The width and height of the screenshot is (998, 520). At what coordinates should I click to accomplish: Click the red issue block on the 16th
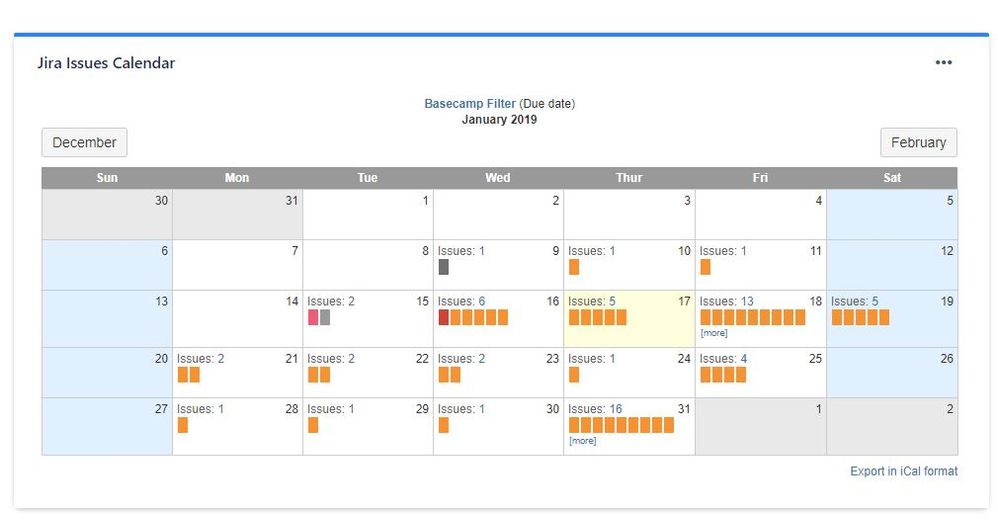pos(444,317)
